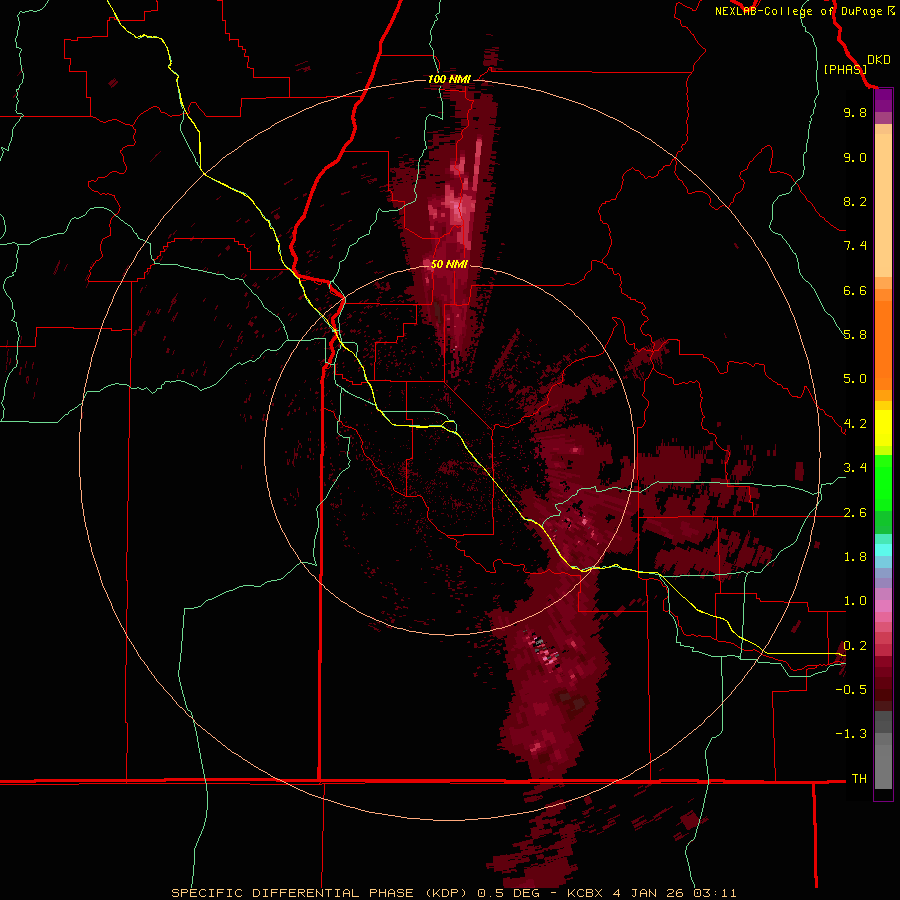Click the -0.5 value on the legend

click(851, 690)
